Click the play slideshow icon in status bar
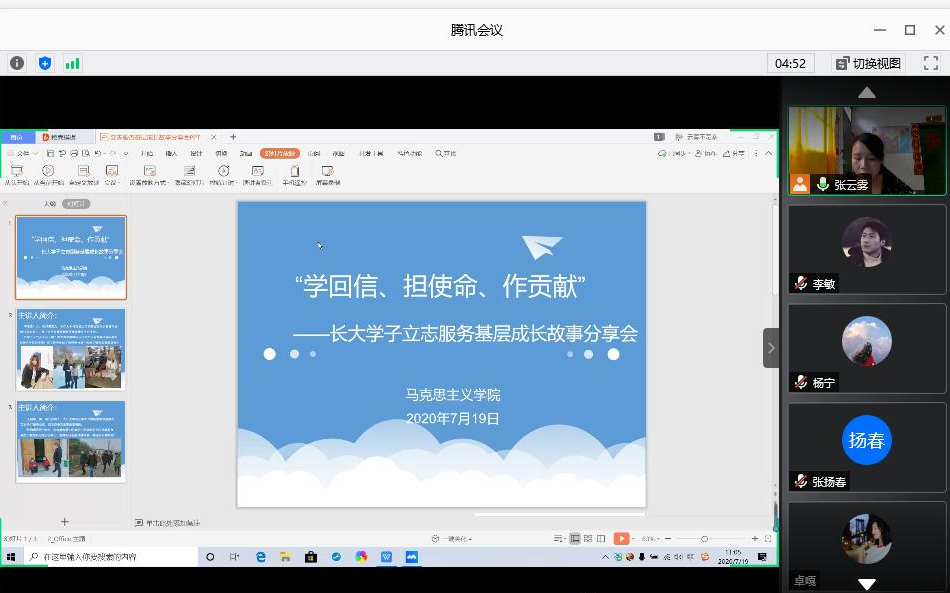 (x=622, y=537)
